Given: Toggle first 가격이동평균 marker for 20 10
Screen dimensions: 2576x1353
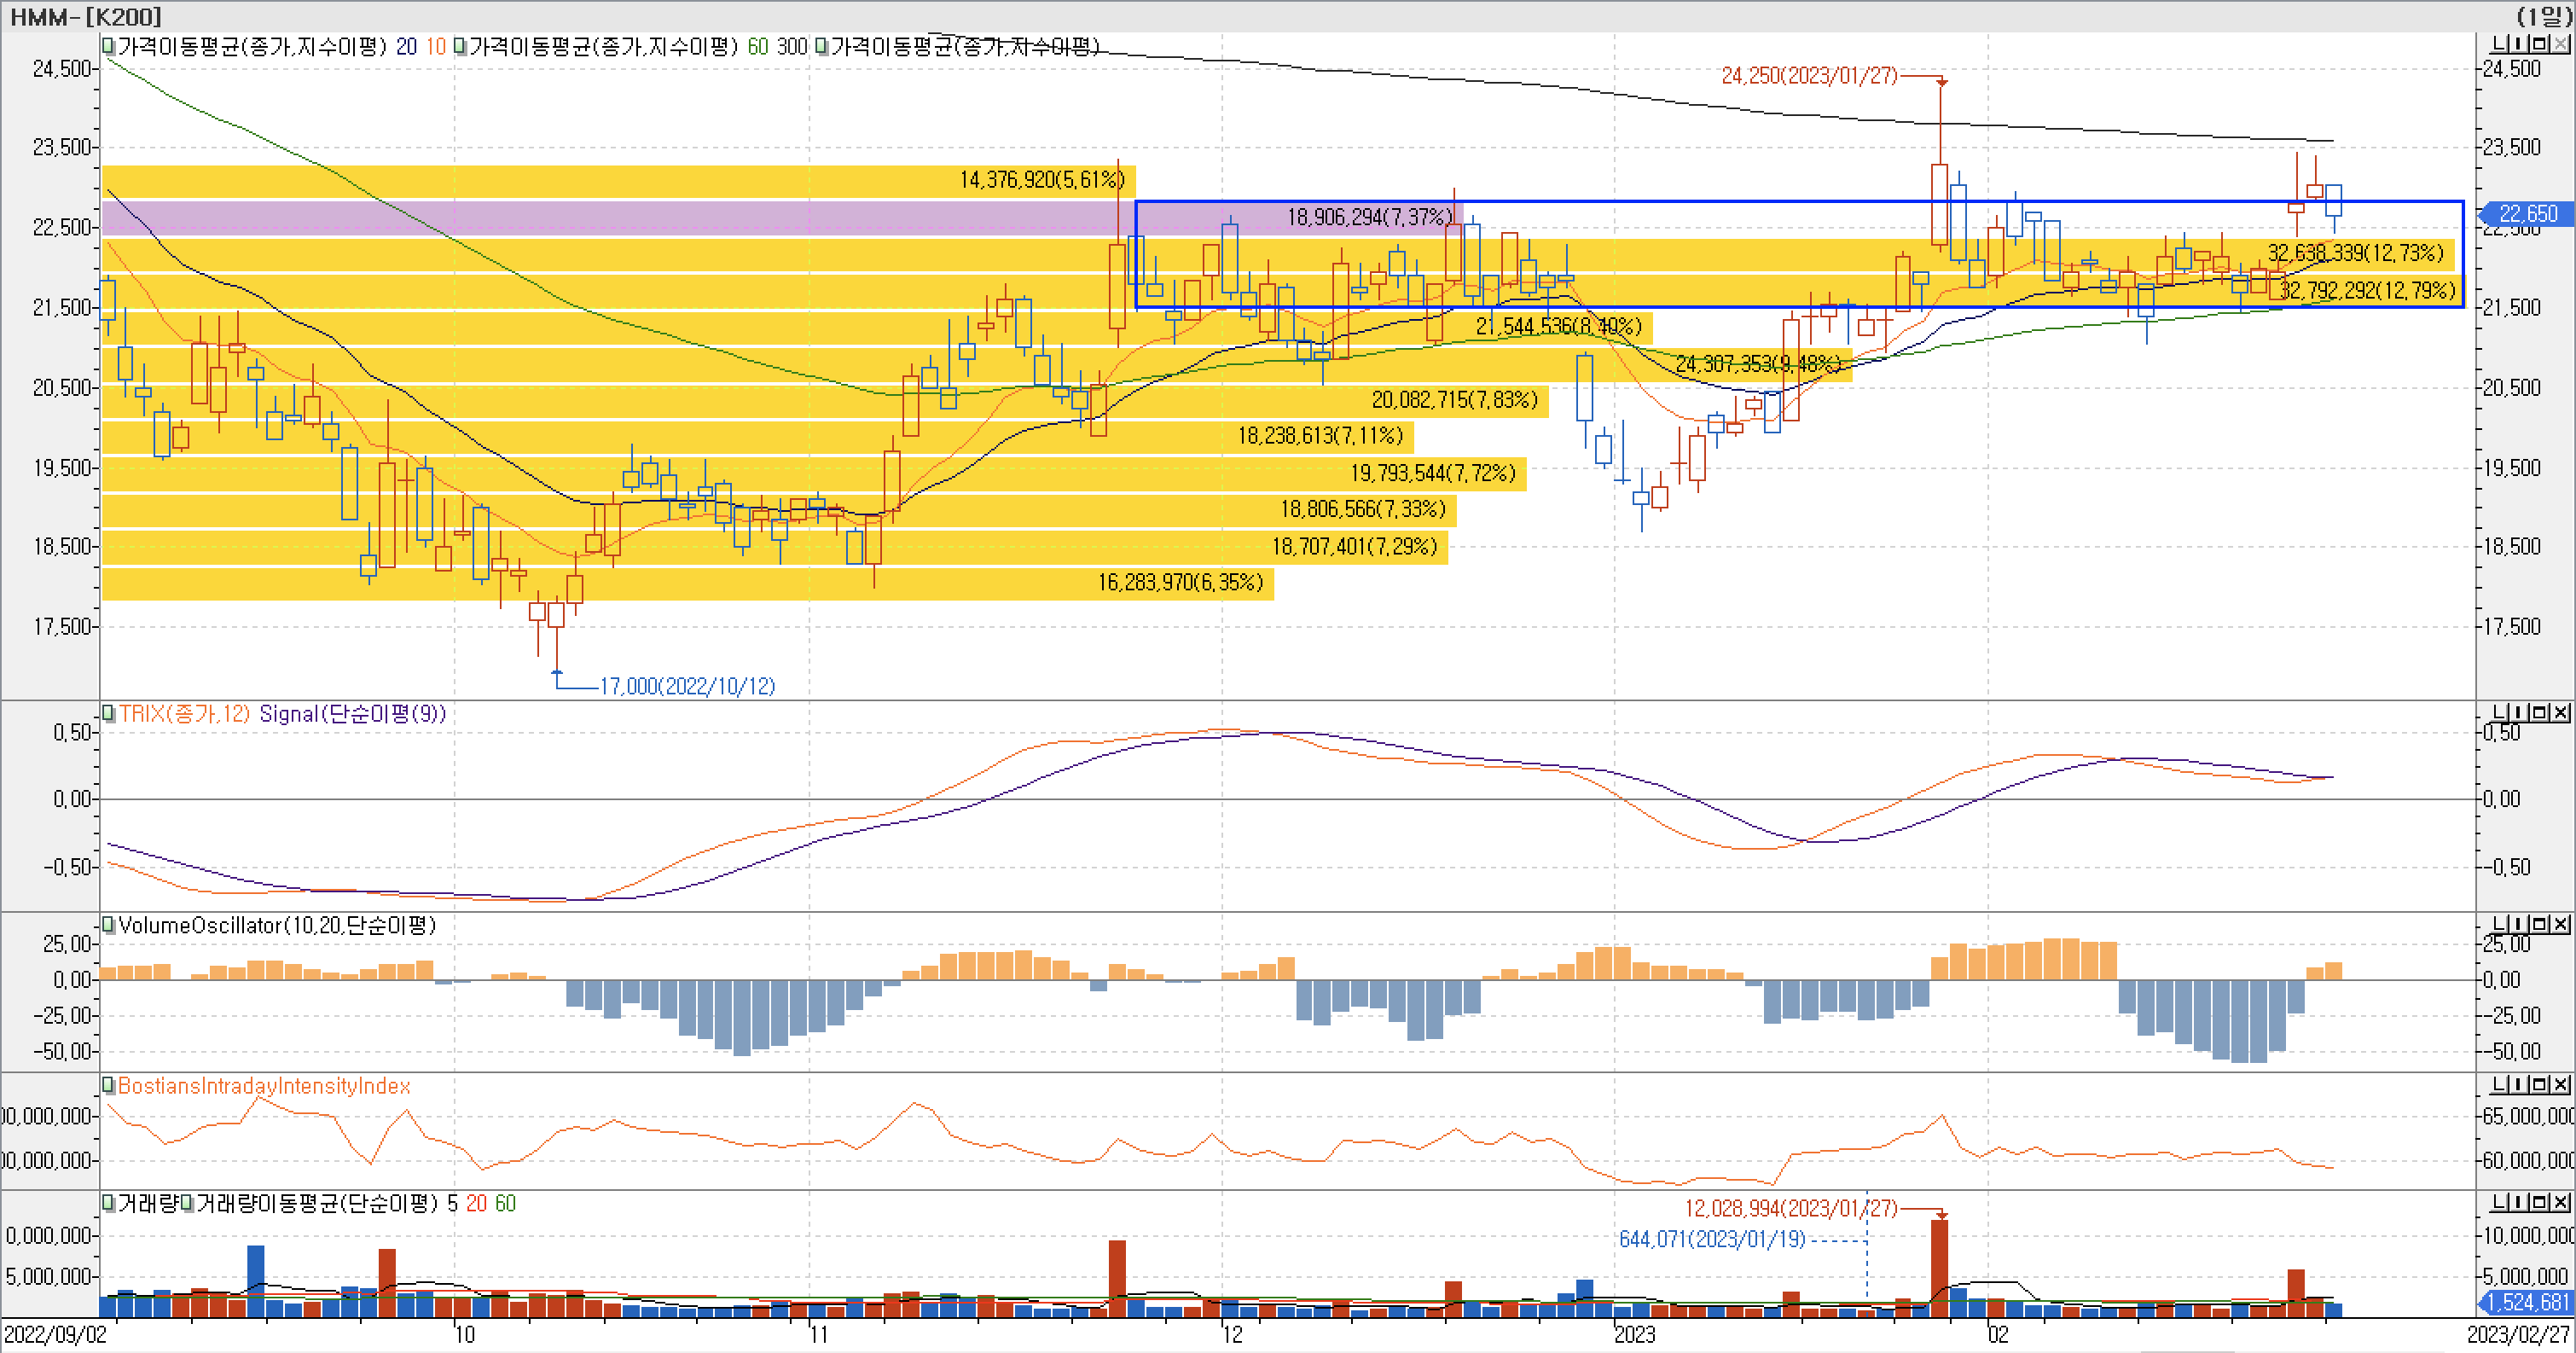Looking at the screenshot, I should point(108,46).
